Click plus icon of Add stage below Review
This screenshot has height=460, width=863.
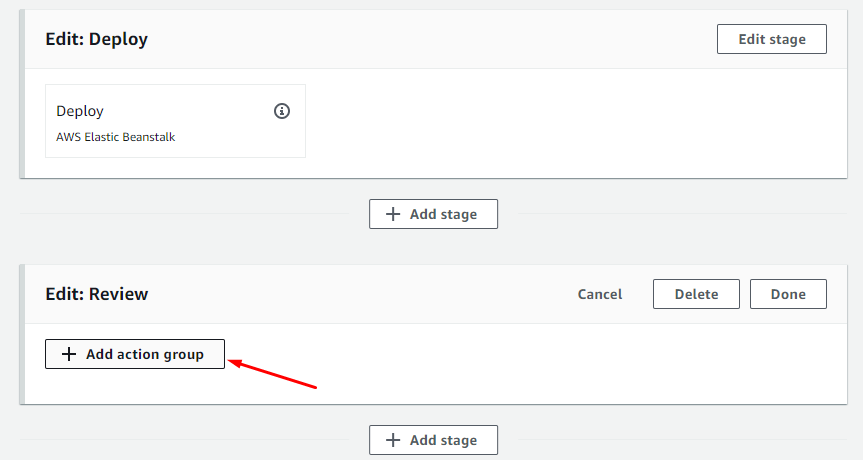393,440
